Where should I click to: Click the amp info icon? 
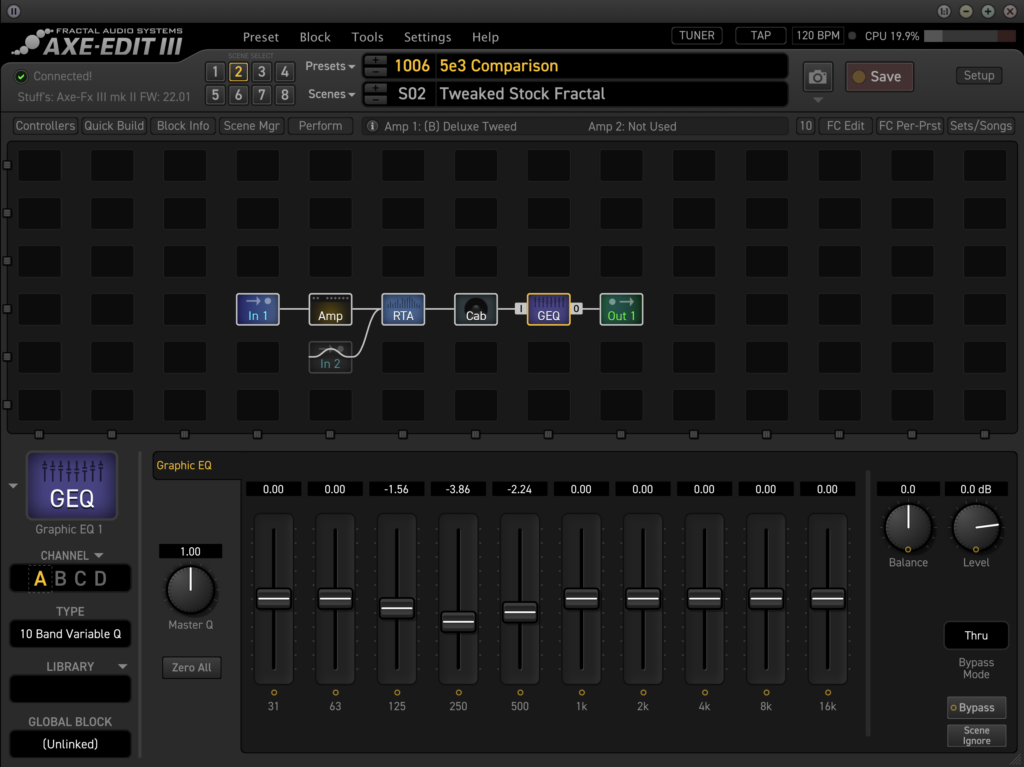click(372, 126)
